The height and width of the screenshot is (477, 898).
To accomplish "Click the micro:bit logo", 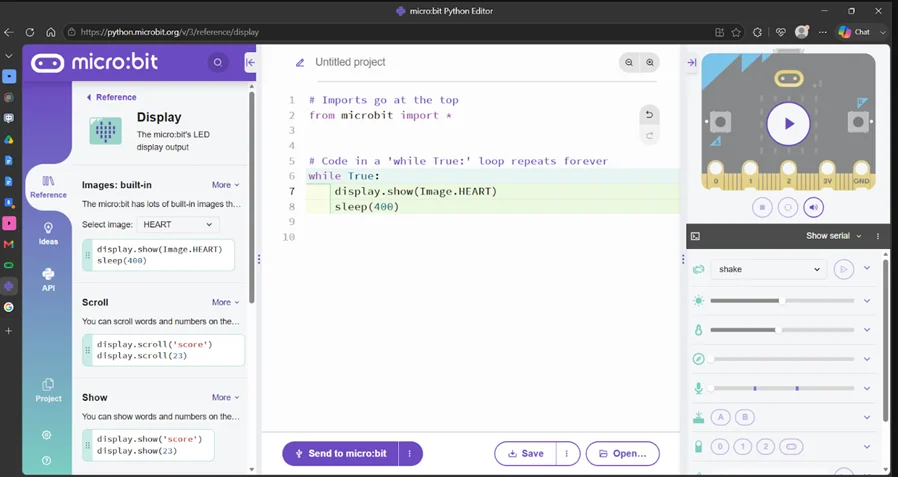I will (x=94, y=62).
